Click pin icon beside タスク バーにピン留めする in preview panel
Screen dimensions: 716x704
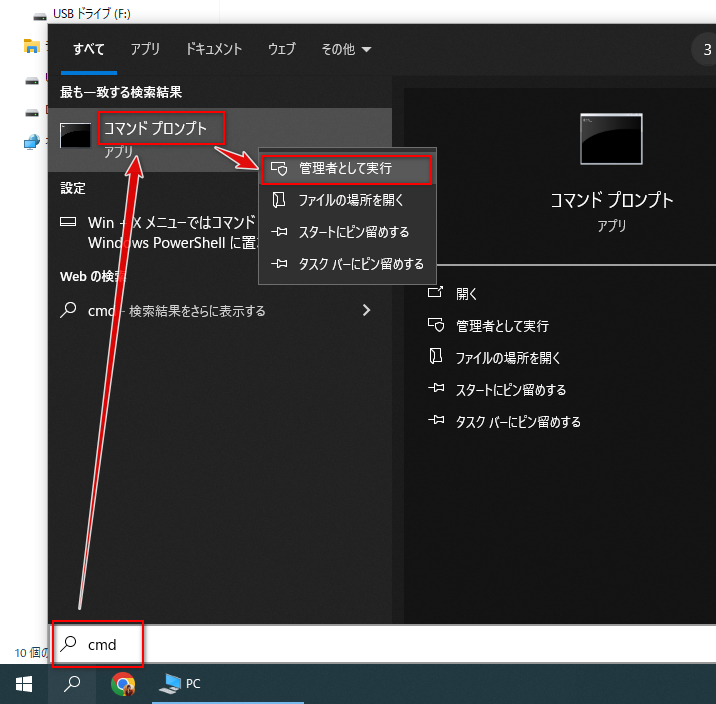[436, 420]
